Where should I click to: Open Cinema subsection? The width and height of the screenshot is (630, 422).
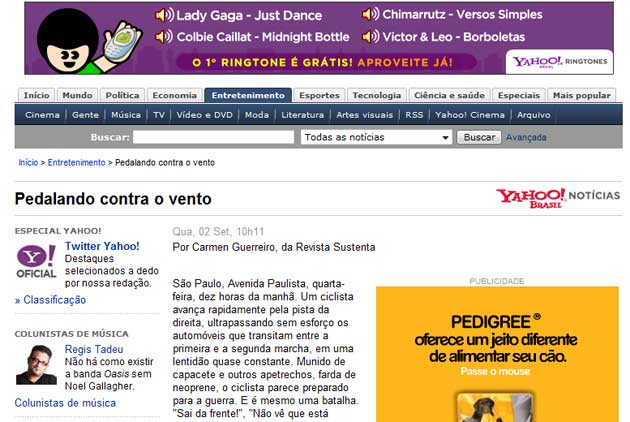coord(42,115)
